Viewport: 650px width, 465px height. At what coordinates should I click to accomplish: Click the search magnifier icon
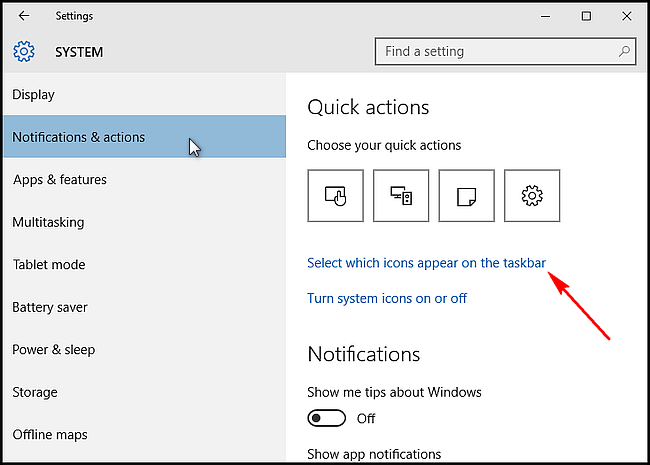624,51
